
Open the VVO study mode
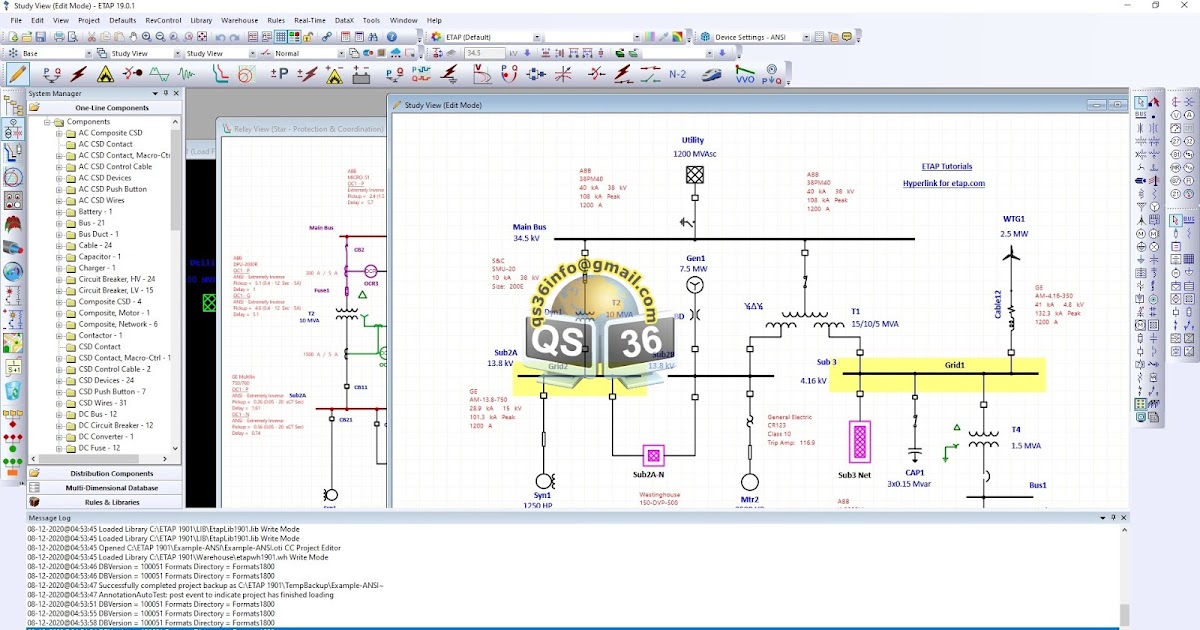(745, 74)
